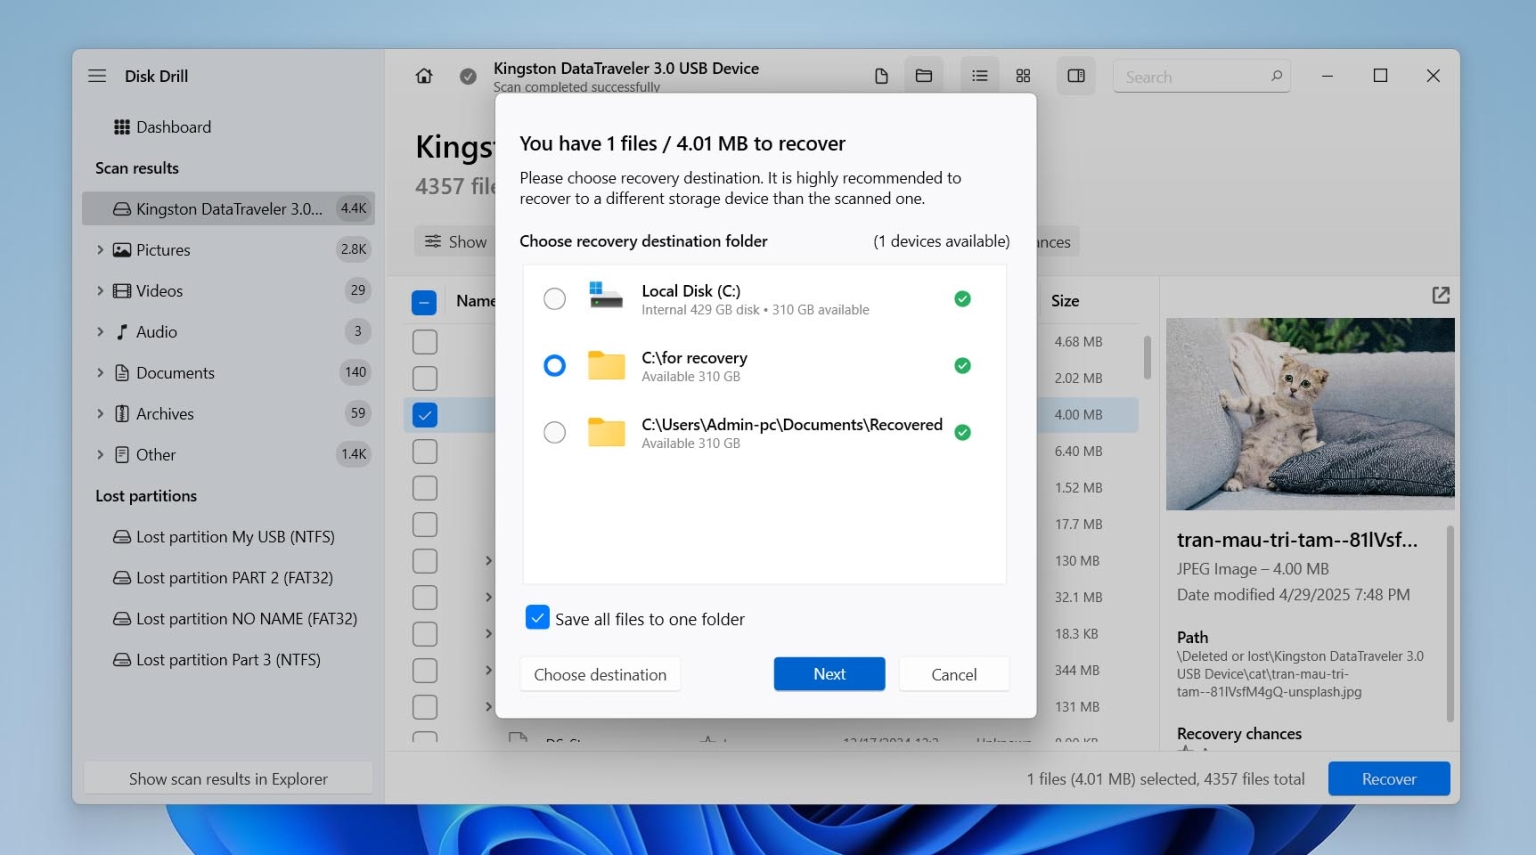
Task: Click the Lost partition My USB drive icon
Action: 122,537
